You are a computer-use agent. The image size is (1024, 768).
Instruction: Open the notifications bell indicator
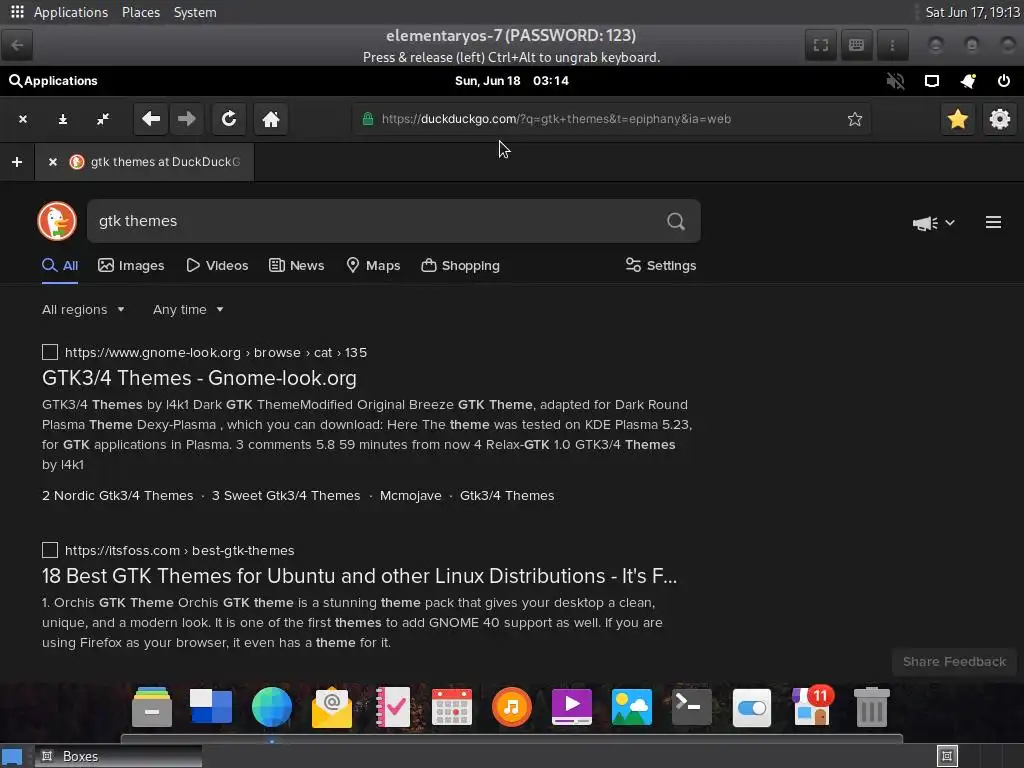tap(968, 81)
